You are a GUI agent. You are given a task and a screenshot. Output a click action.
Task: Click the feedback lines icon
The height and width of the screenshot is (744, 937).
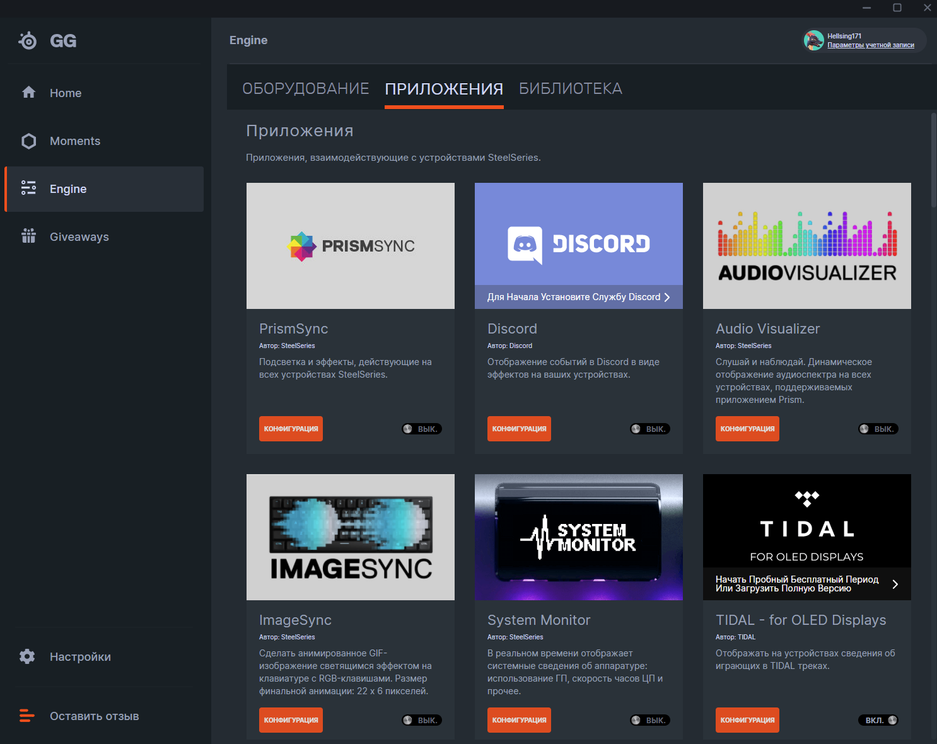click(x=27, y=715)
